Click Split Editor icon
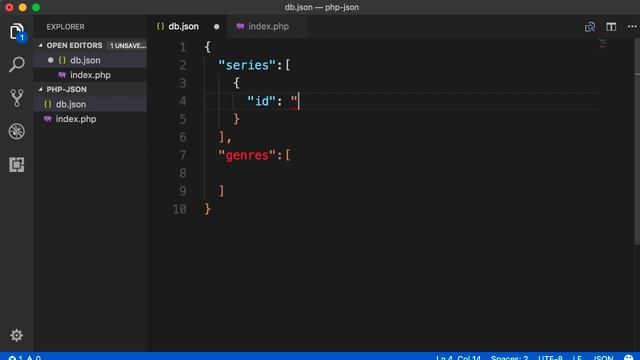 (x=611, y=27)
